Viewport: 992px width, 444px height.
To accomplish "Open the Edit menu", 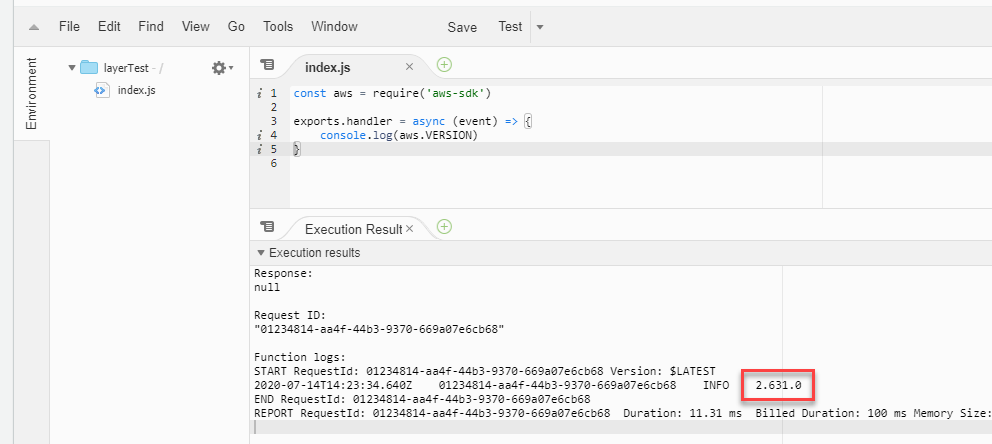I will pyautogui.click(x=109, y=27).
